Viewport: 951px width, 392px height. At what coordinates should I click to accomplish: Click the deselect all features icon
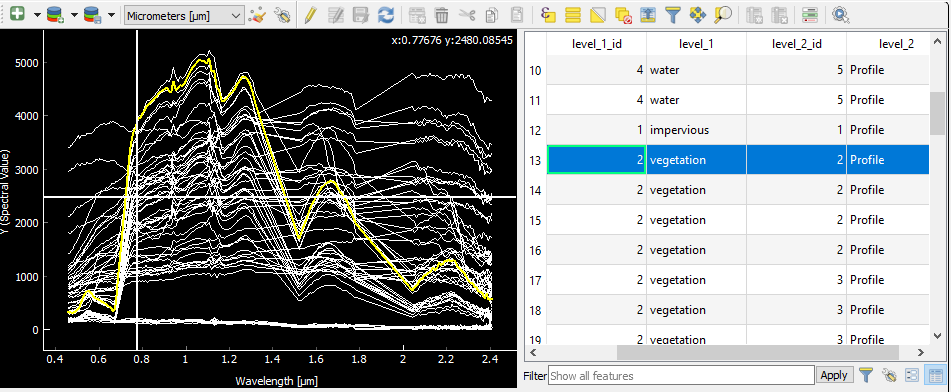coord(623,15)
